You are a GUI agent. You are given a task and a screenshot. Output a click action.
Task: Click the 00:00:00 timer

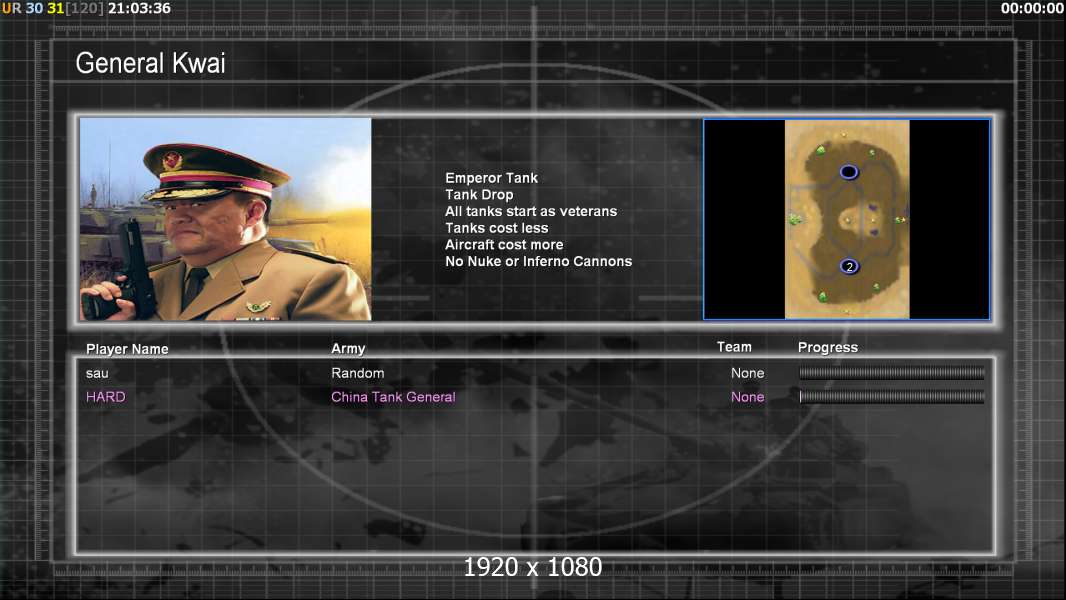1032,8
